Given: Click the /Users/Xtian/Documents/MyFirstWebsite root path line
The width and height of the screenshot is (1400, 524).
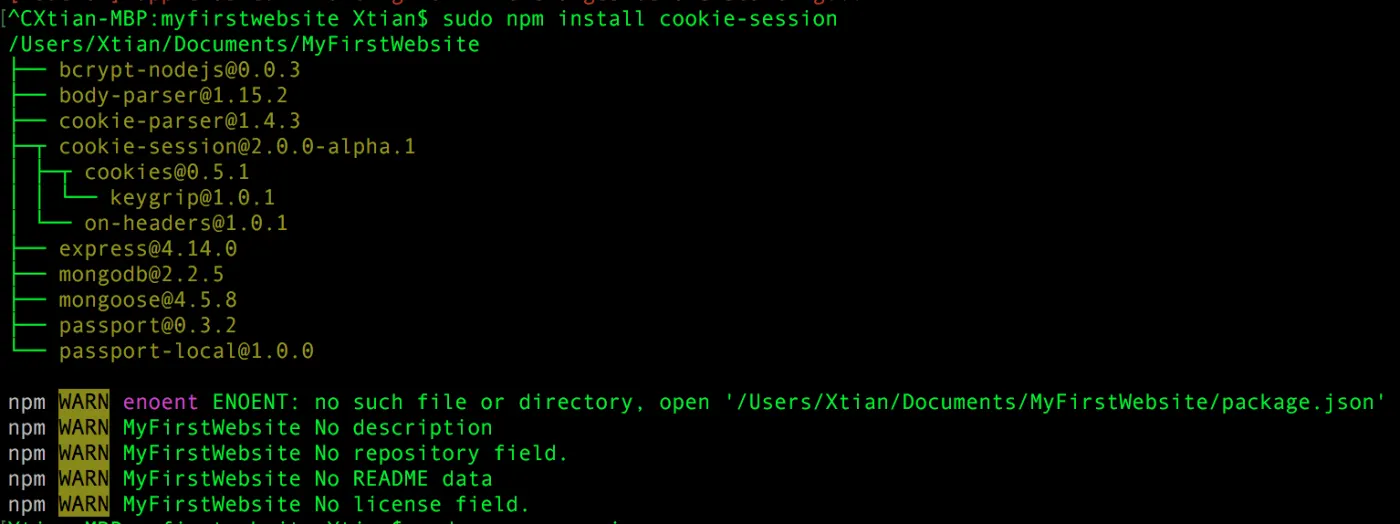Looking at the screenshot, I should tap(244, 45).
